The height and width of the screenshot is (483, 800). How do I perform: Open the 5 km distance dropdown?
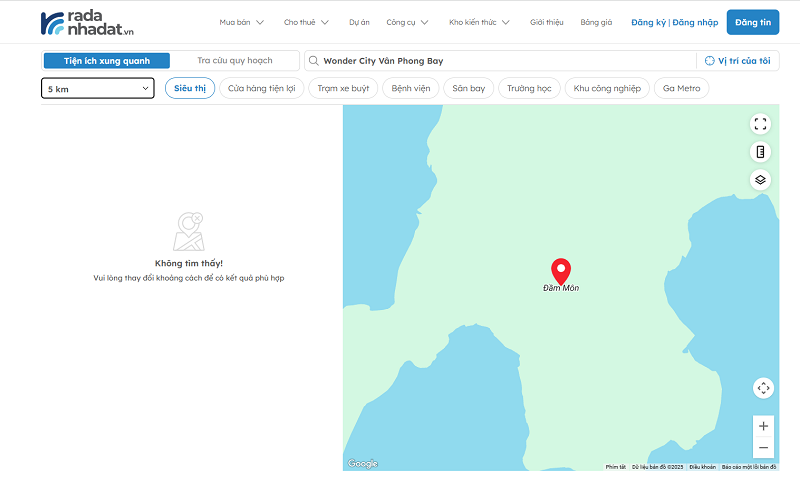97,88
